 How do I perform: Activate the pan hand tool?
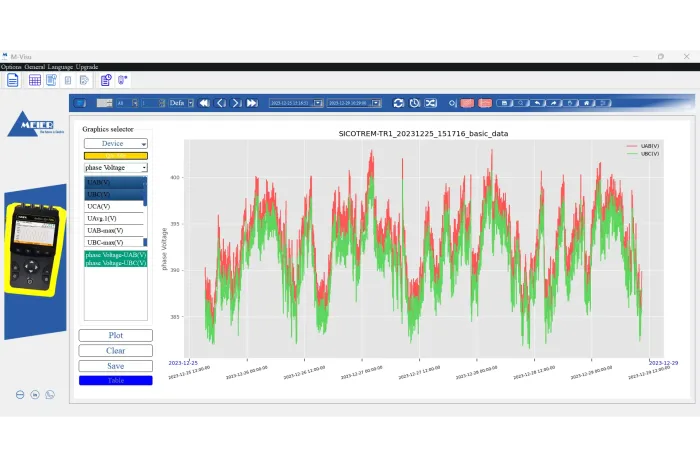[x=570, y=103]
